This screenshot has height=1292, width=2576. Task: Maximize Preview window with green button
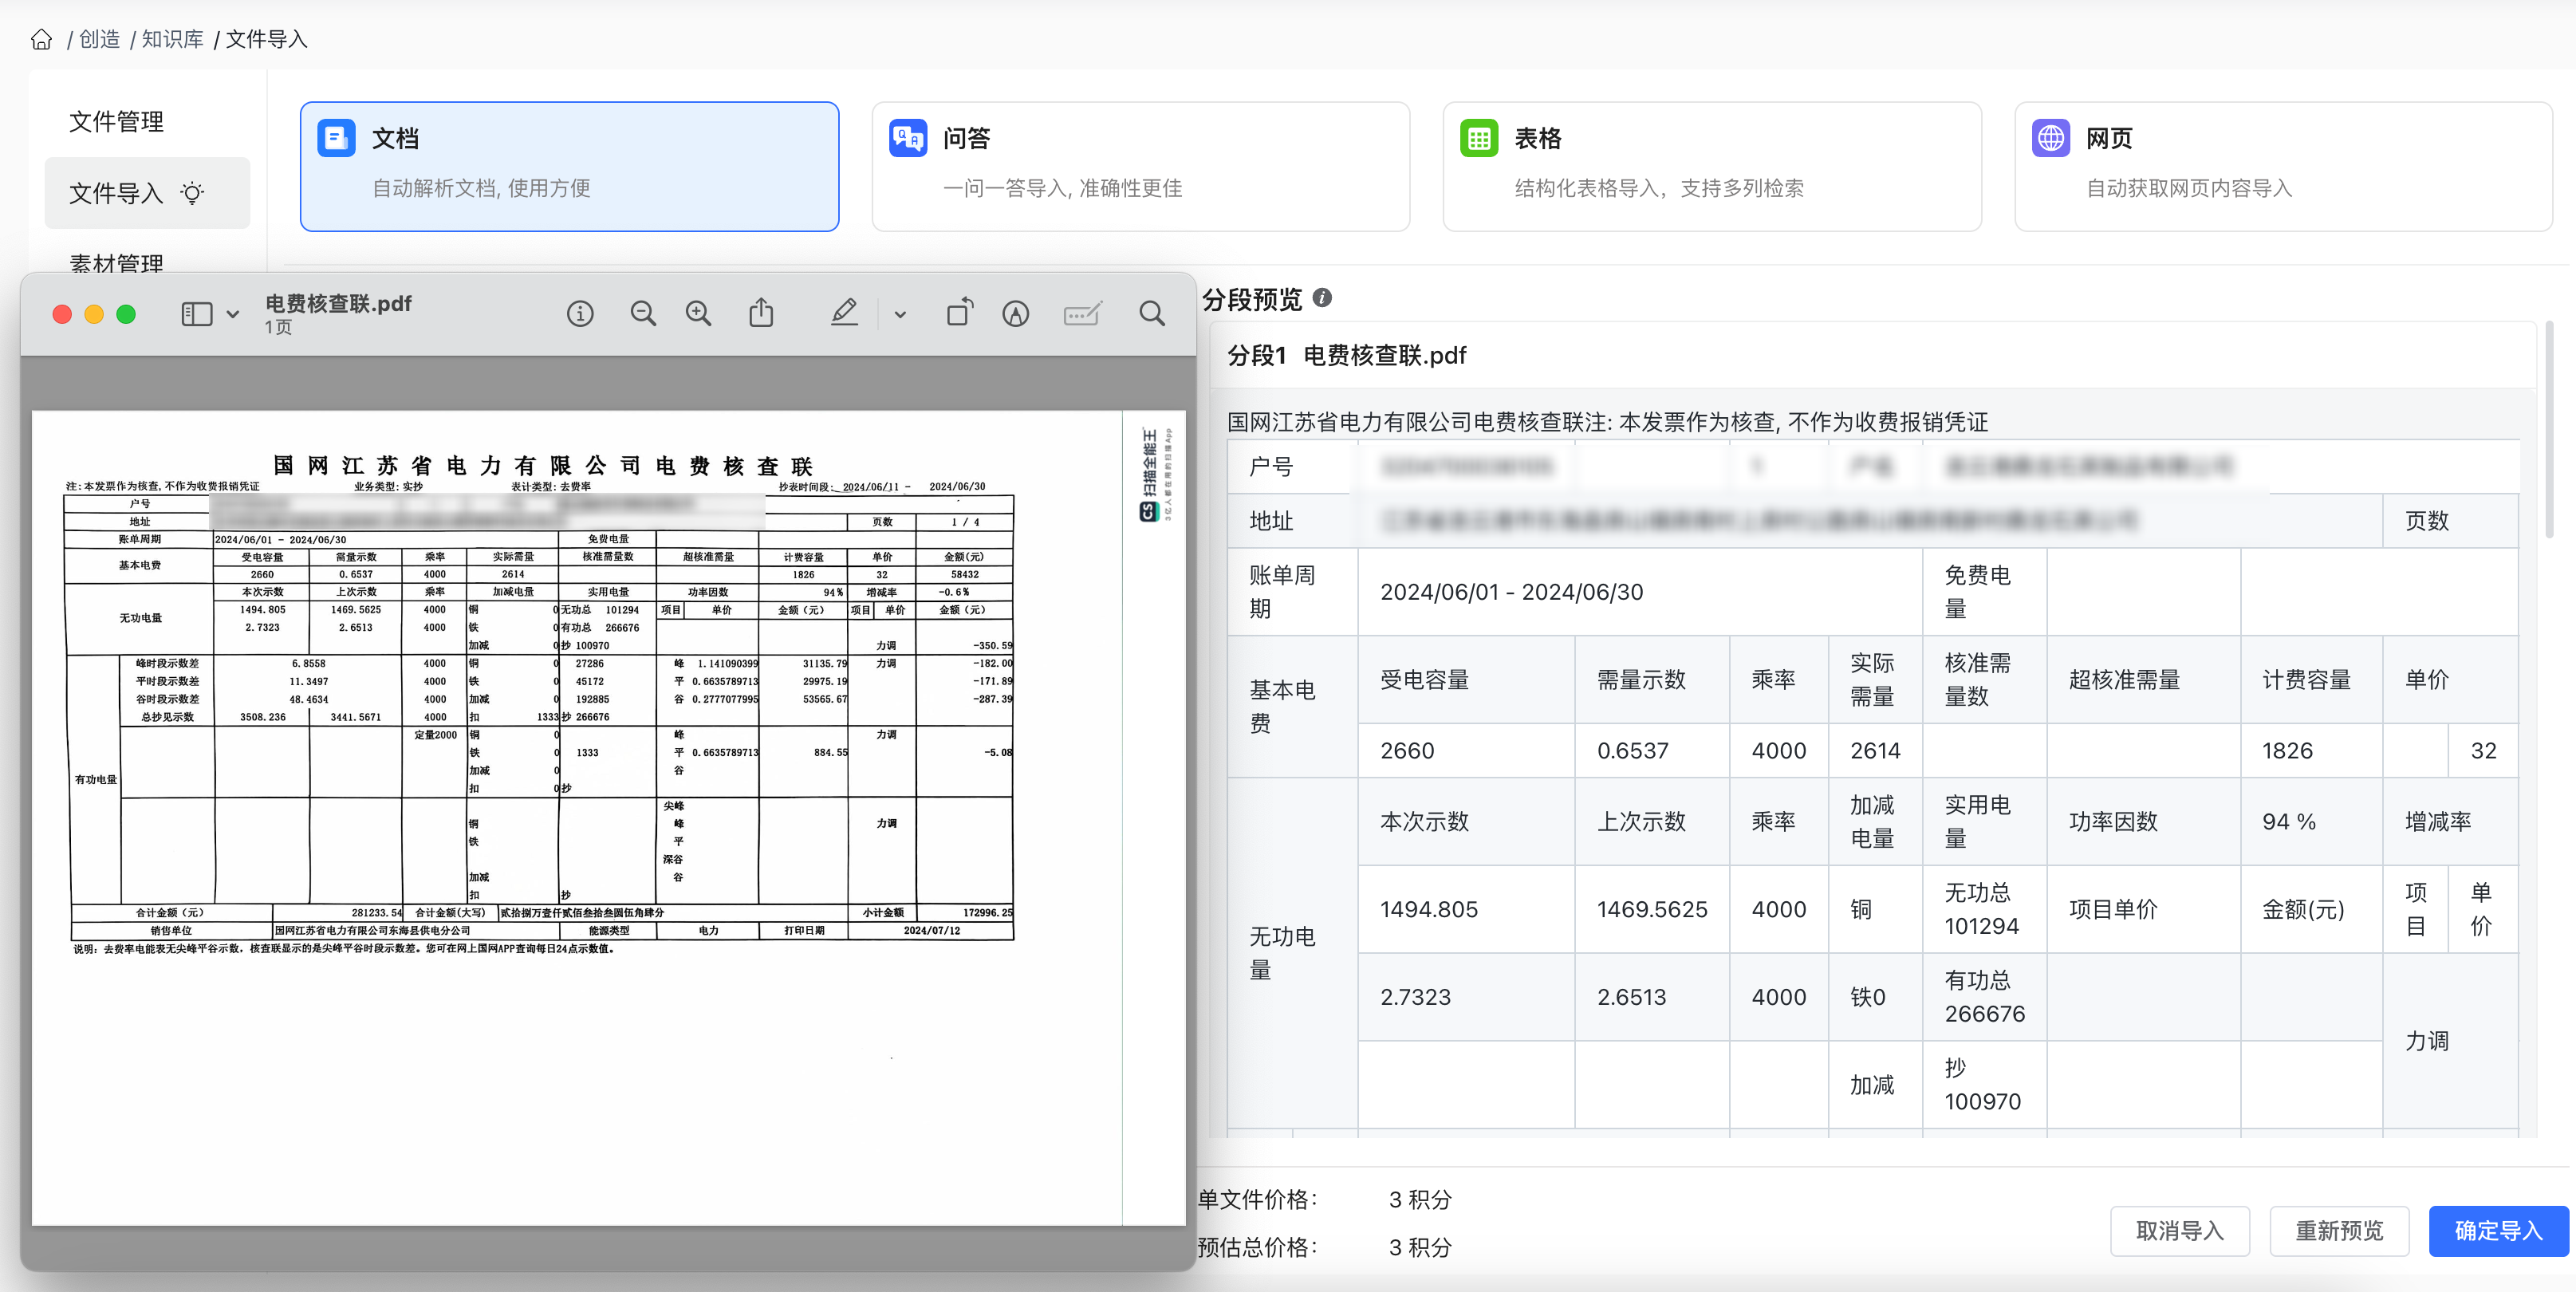(x=126, y=314)
